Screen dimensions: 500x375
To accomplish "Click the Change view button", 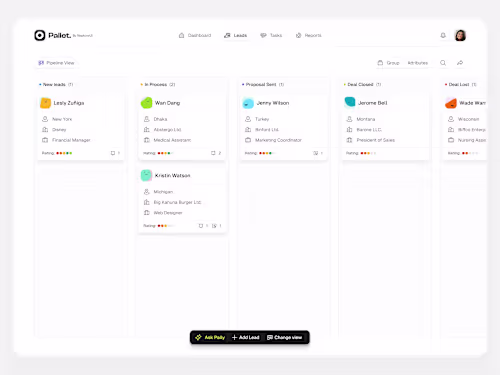I will (284, 337).
